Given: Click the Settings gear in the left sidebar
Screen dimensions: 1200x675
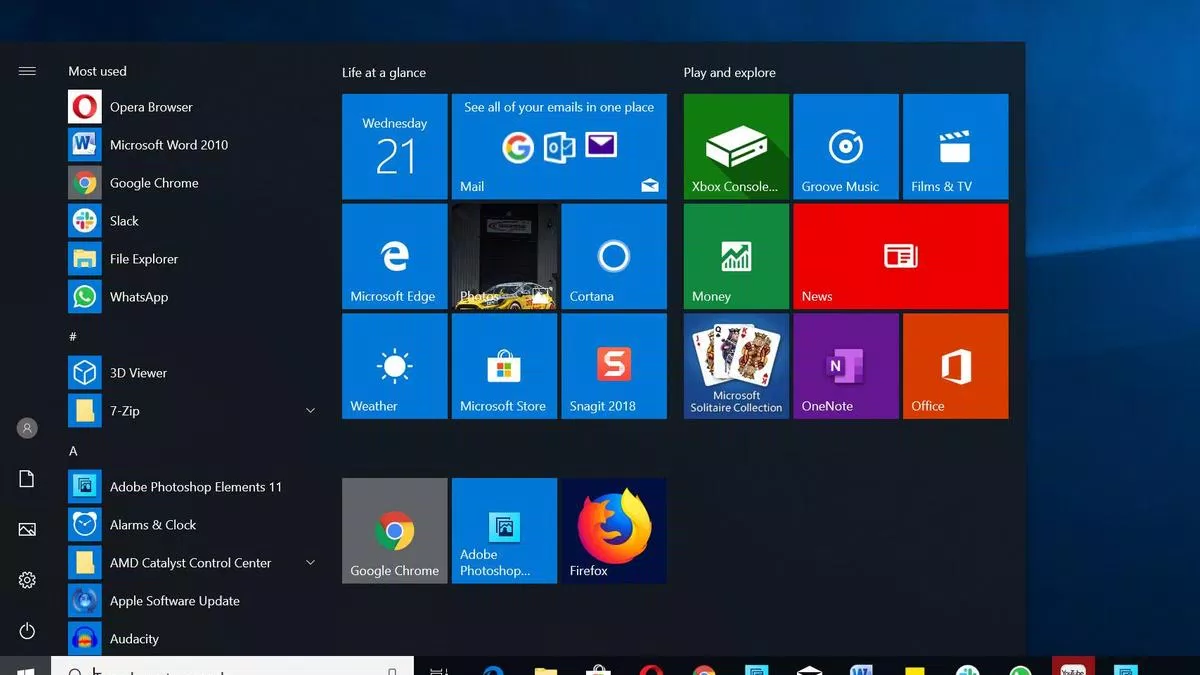Looking at the screenshot, I should (26, 579).
